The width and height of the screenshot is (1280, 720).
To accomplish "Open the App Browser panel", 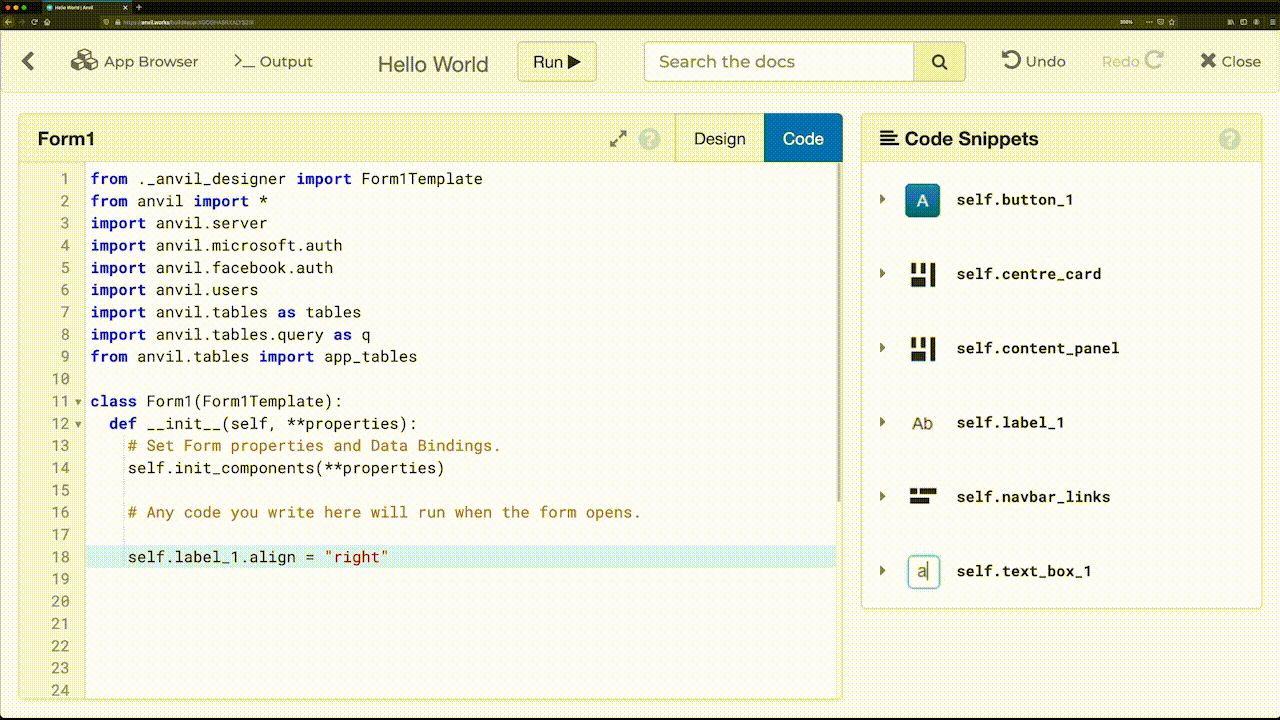I will (x=135, y=61).
